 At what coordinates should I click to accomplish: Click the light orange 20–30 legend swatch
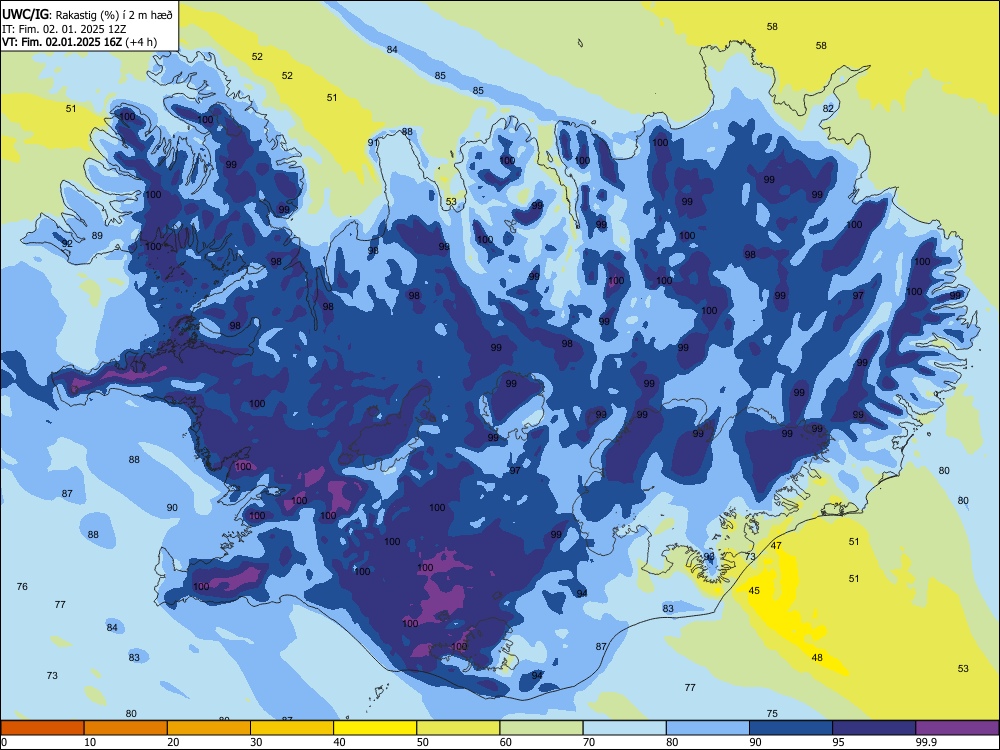[x=209, y=728]
